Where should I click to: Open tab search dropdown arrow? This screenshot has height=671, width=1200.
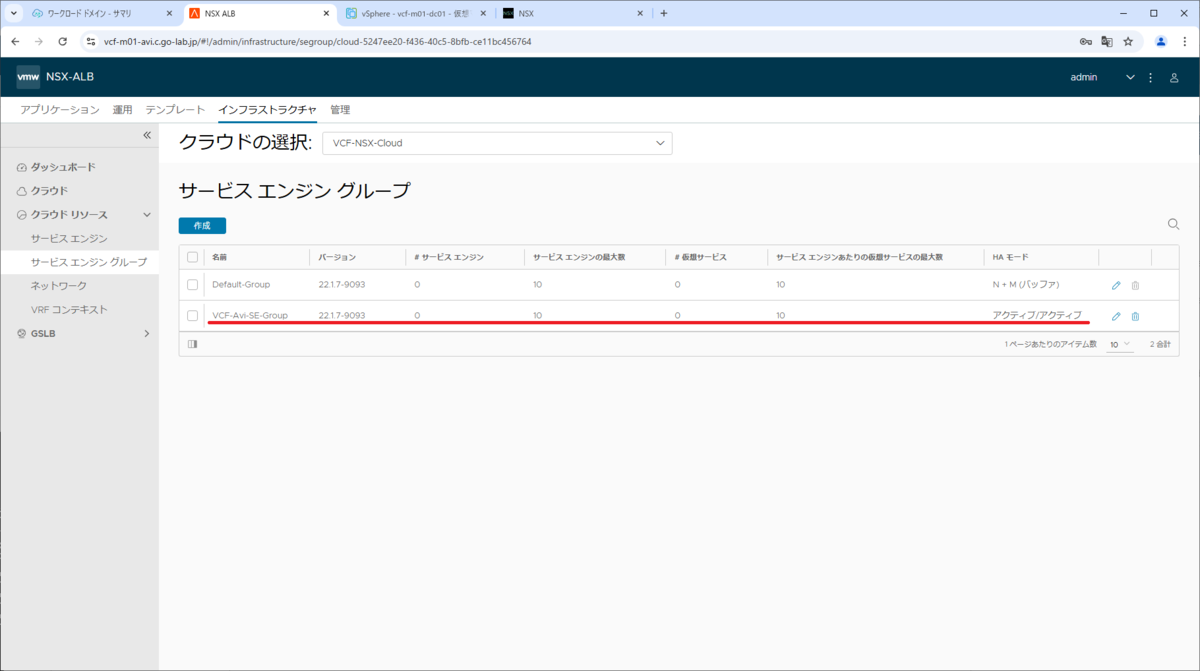click(14, 14)
